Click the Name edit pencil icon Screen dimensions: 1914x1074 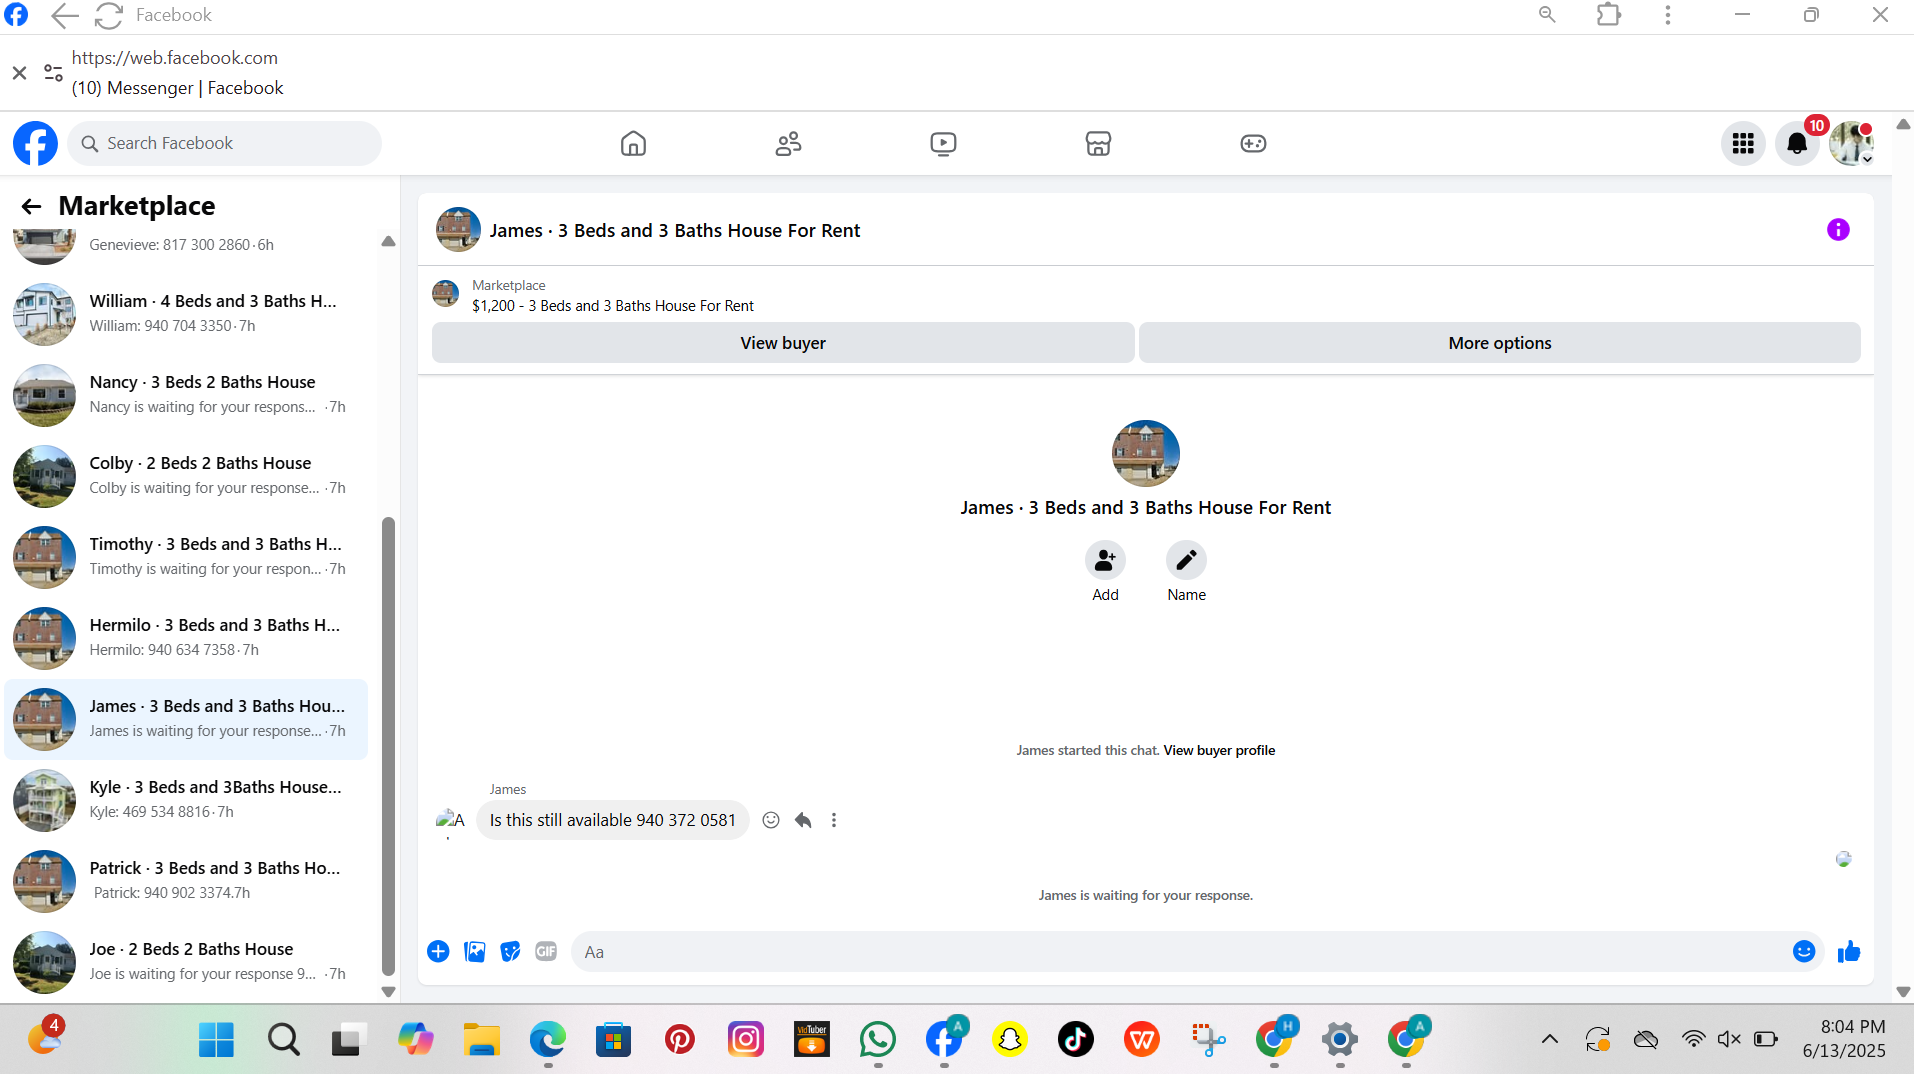(x=1186, y=560)
